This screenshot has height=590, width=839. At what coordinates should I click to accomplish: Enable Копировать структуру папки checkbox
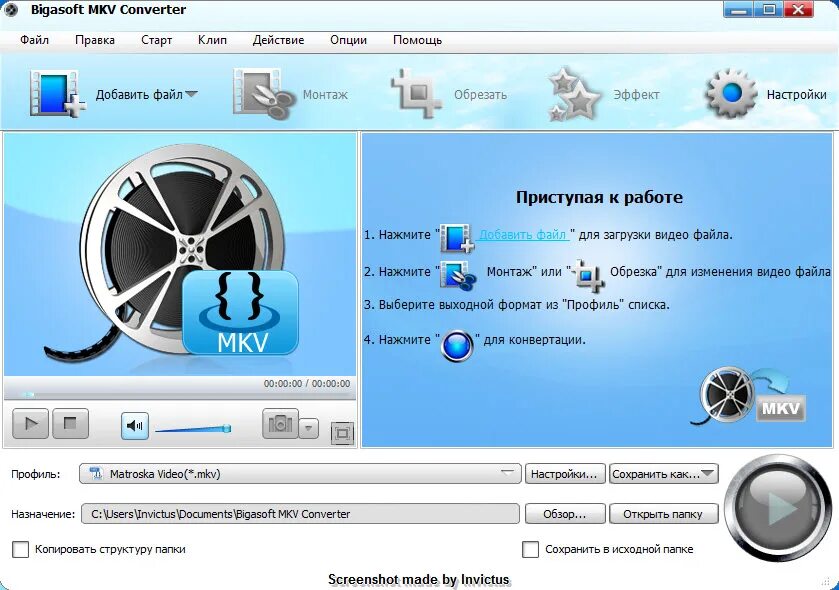coord(20,549)
